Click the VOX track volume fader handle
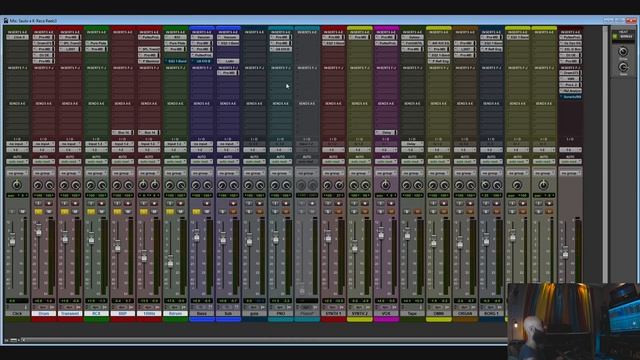640x360 pixels. [x=381, y=233]
